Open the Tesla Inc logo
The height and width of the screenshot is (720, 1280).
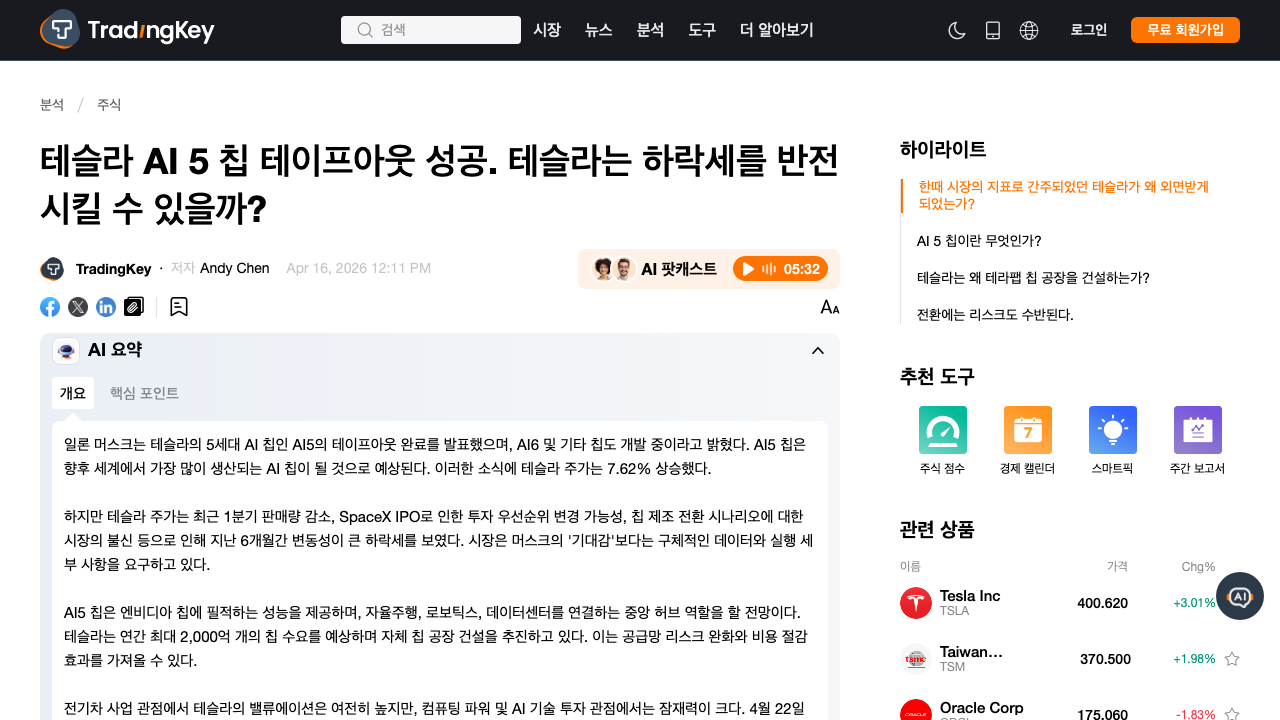tap(916, 603)
